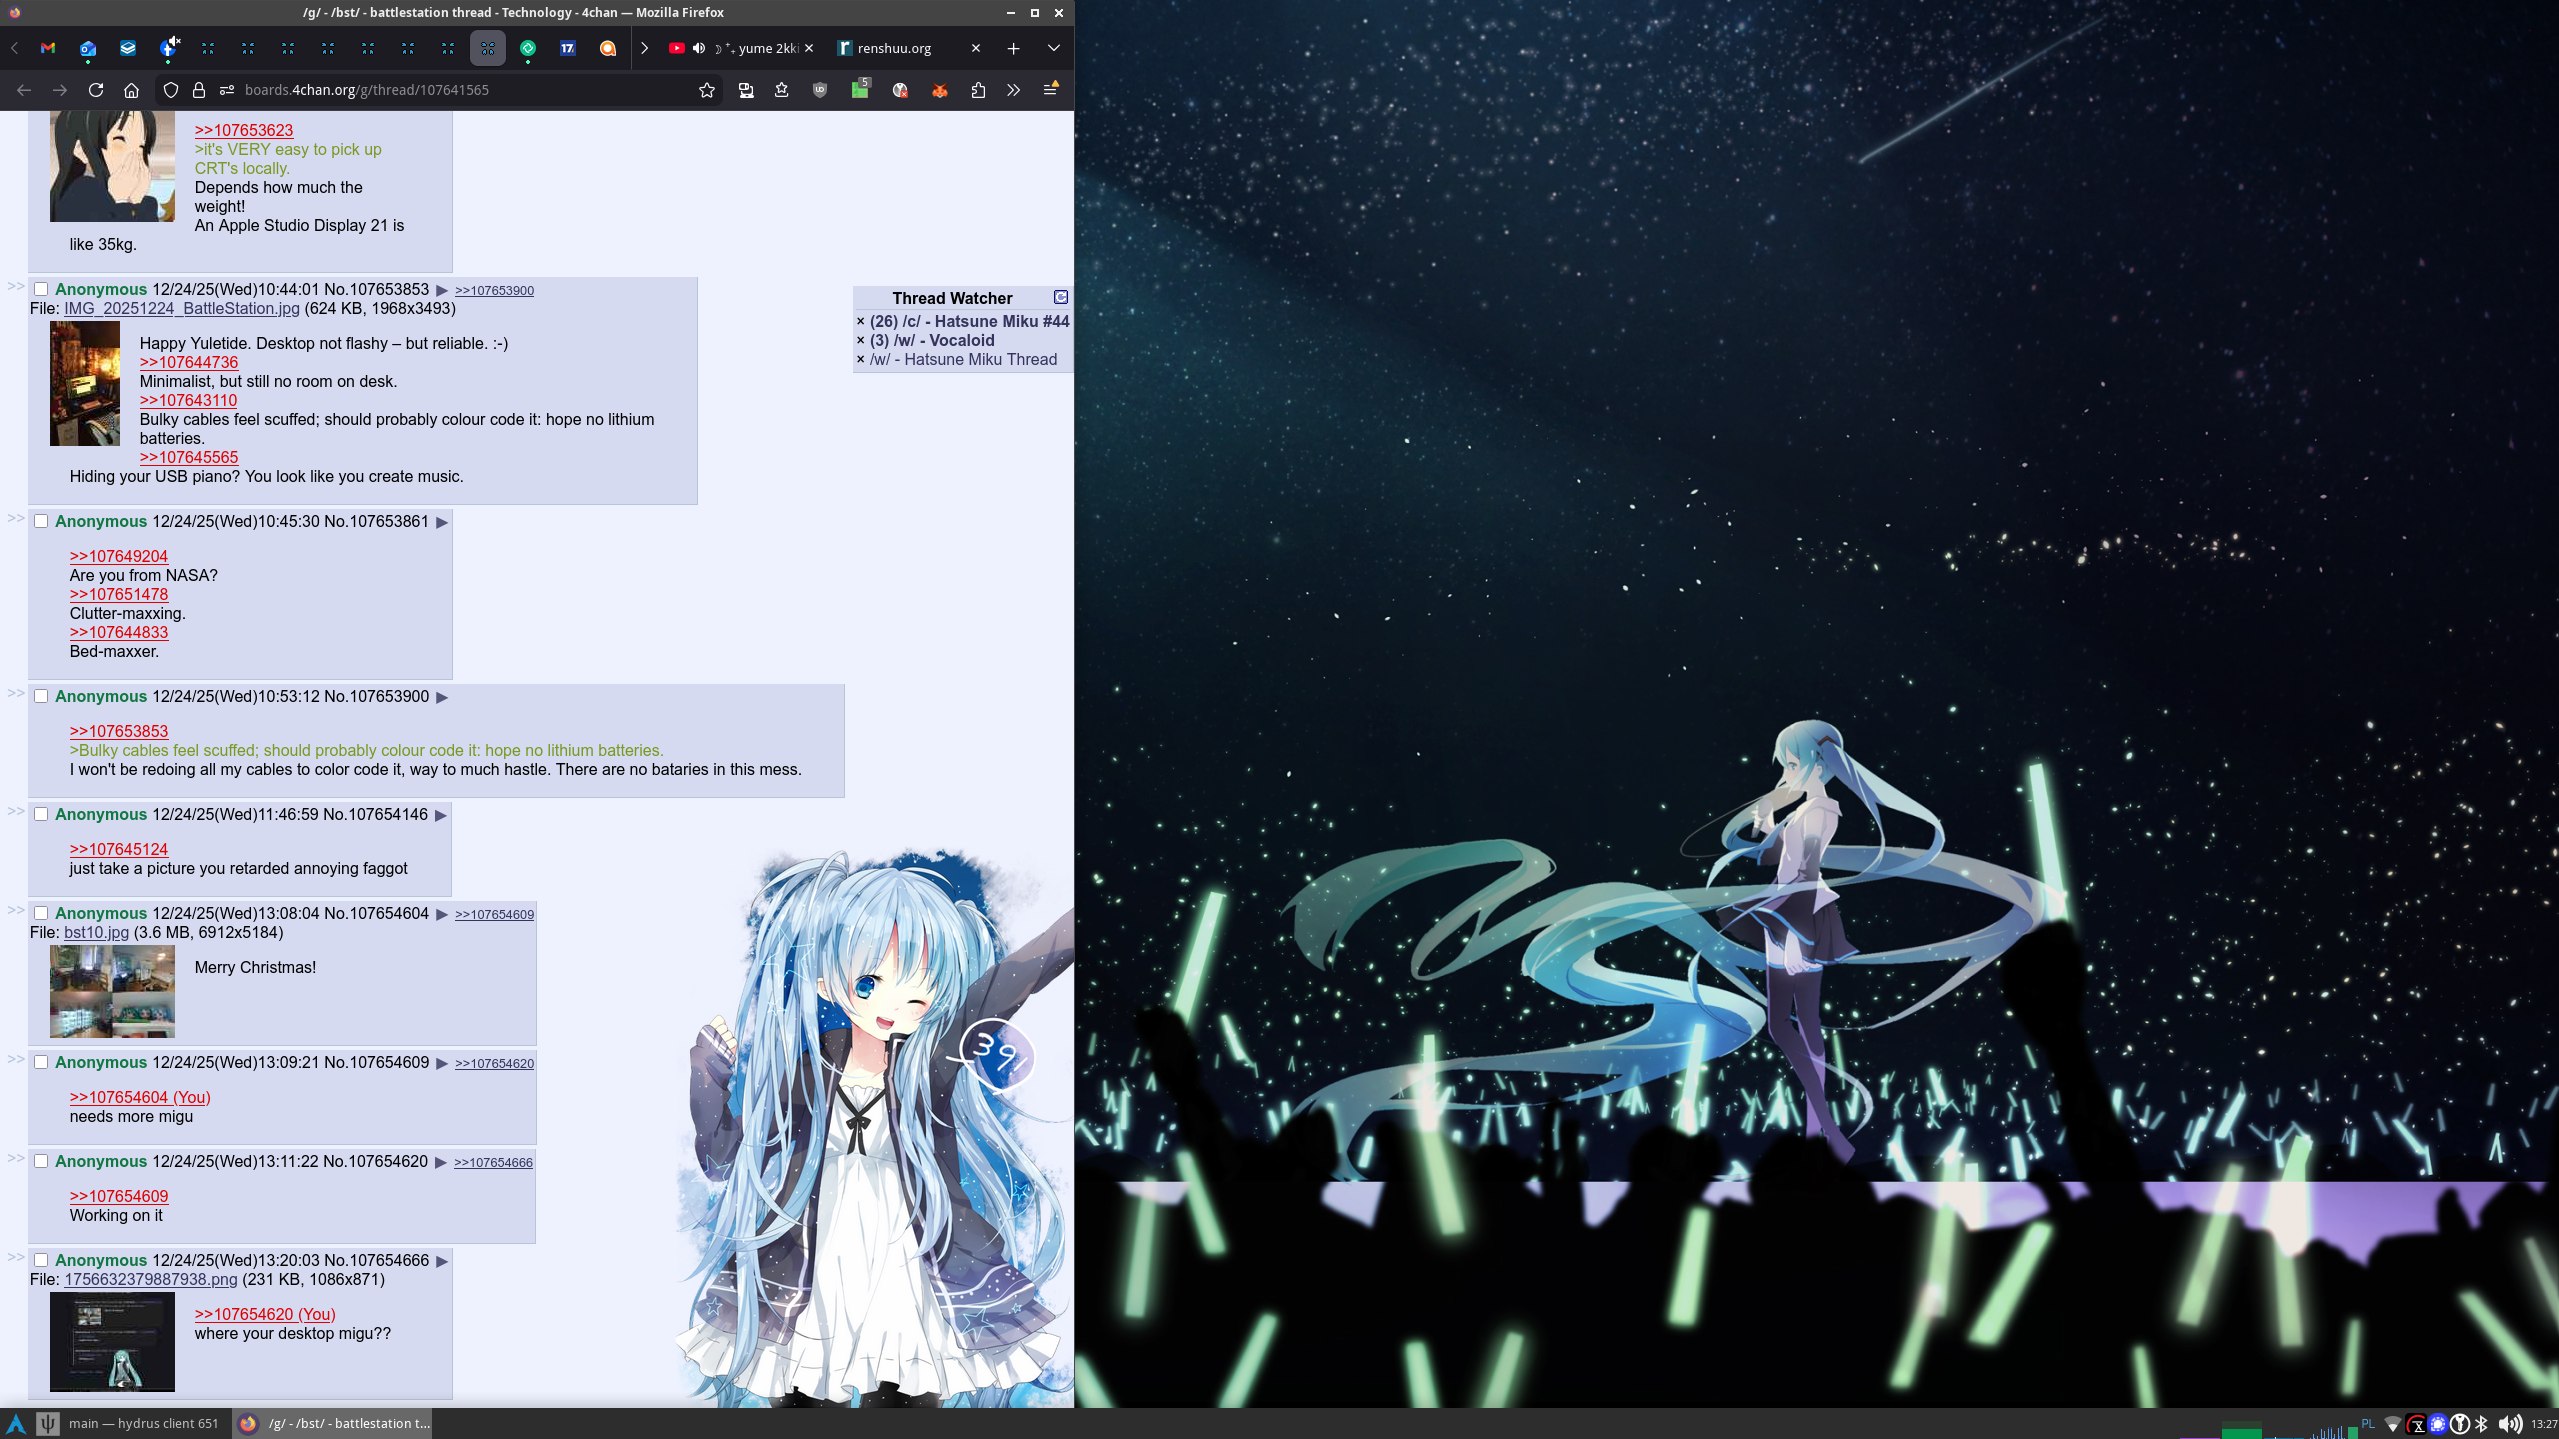This screenshot has height=1439, width=2559.
Task: Reload the current page
Action: pyautogui.click(x=96, y=90)
